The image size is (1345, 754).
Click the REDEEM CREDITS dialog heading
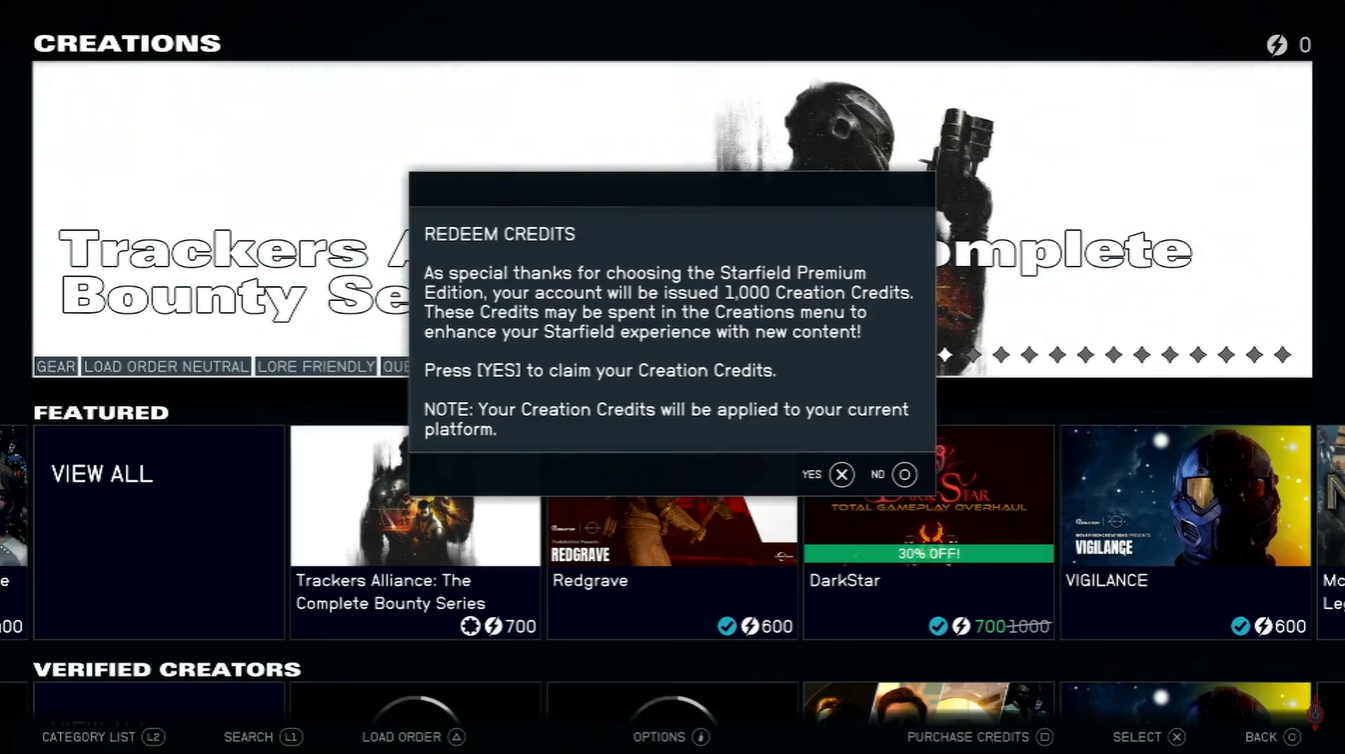pyautogui.click(x=500, y=234)
